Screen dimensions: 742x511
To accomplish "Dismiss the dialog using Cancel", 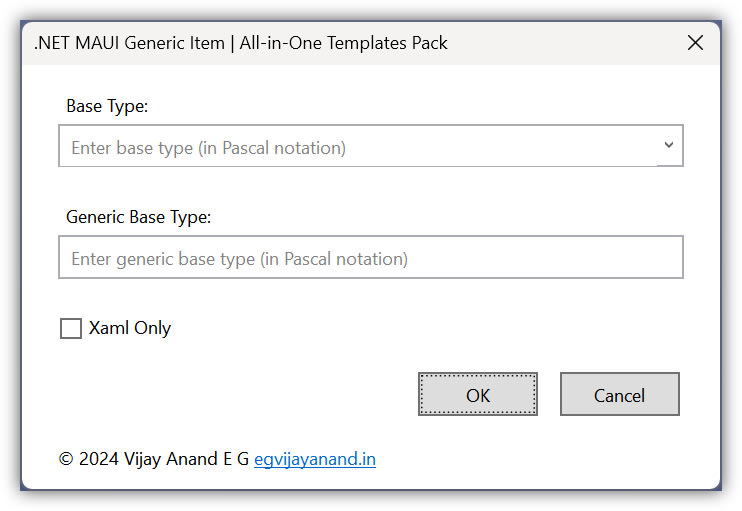I will tap(619, 394).
